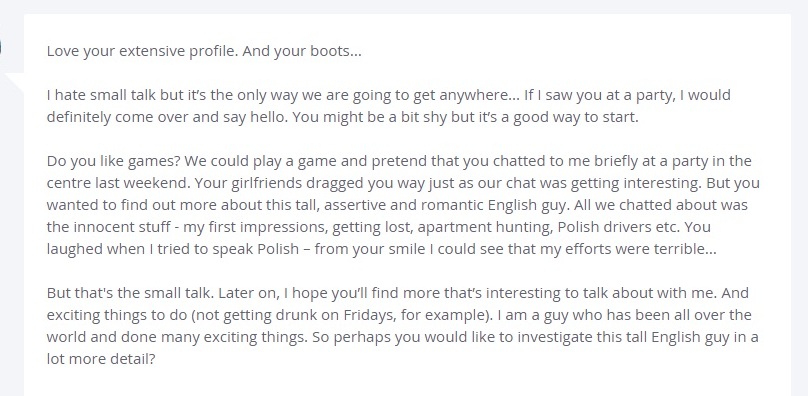Click the partial avatar at left edge

pyautogui.click(x=1, y=48)
